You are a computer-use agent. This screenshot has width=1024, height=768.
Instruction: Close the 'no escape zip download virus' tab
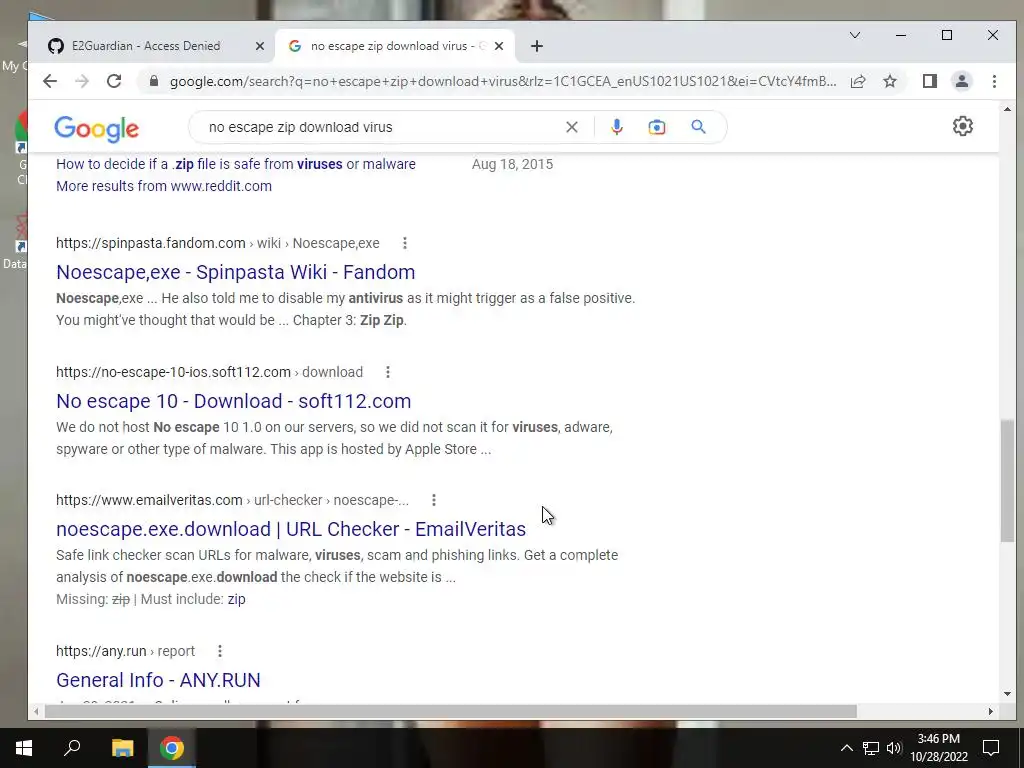[499, 46]
